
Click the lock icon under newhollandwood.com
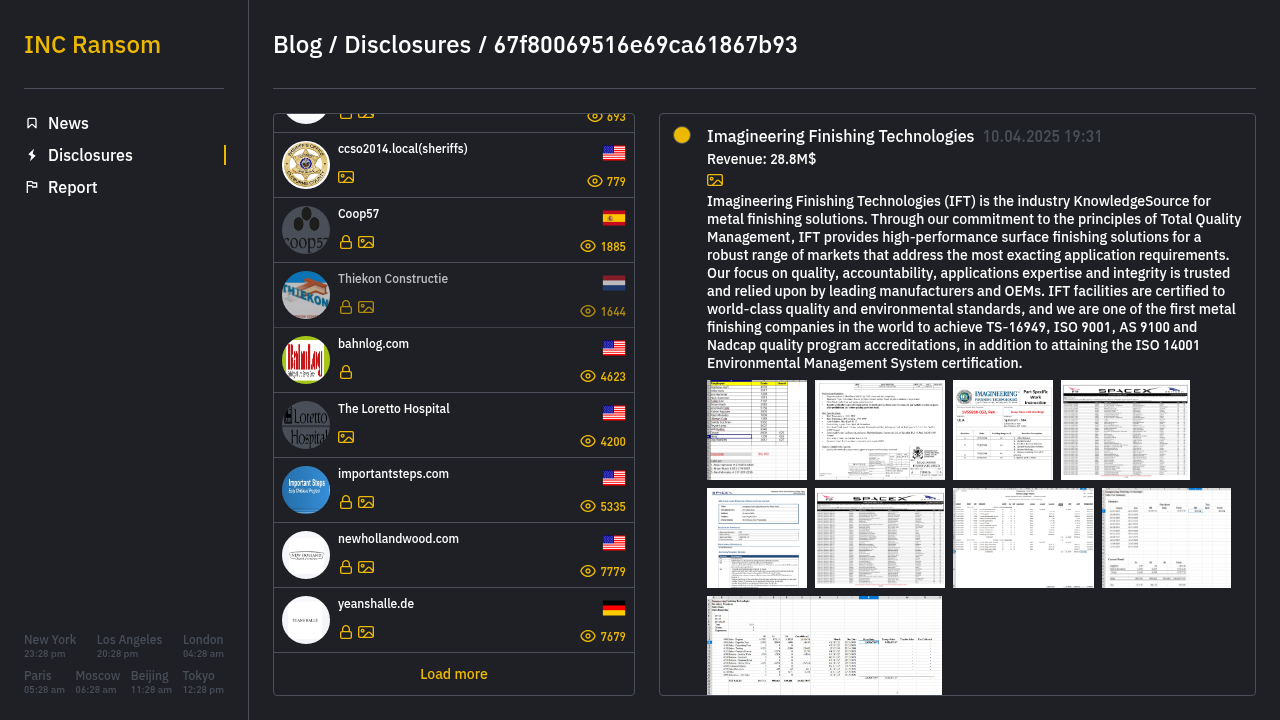pyautogui.click(x=346, y=567)
